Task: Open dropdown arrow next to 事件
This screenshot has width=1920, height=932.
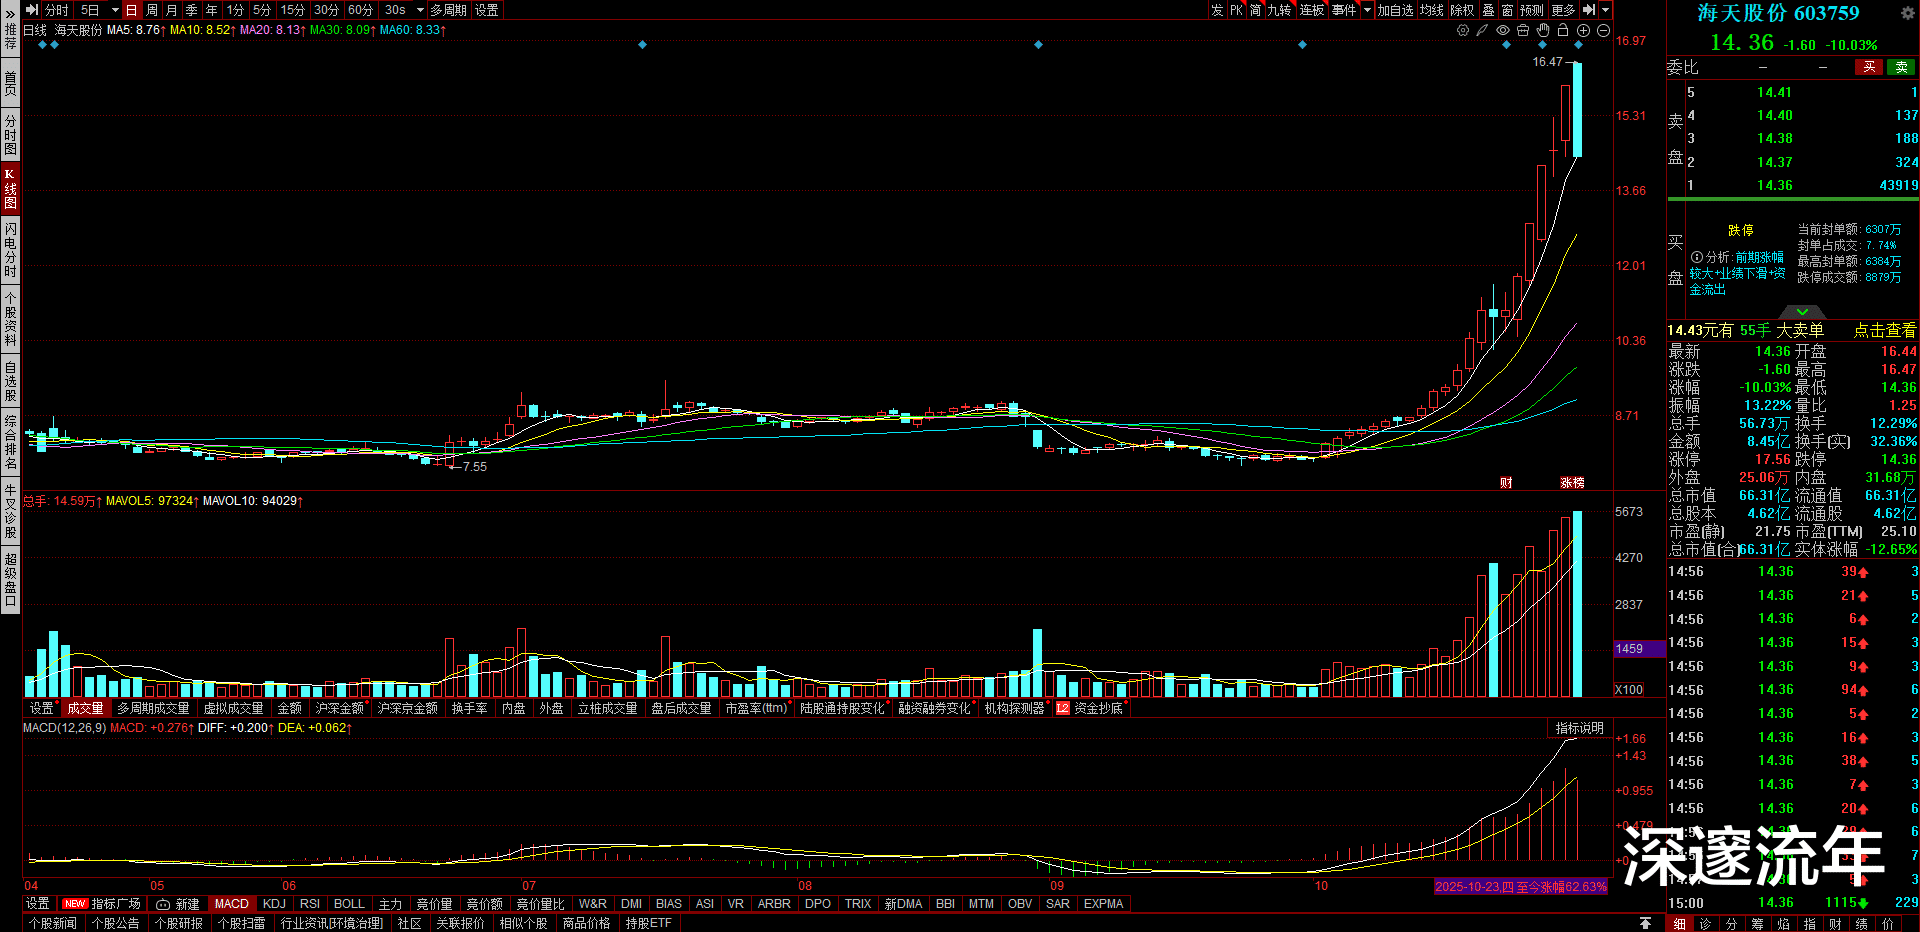Action: 1367,10
